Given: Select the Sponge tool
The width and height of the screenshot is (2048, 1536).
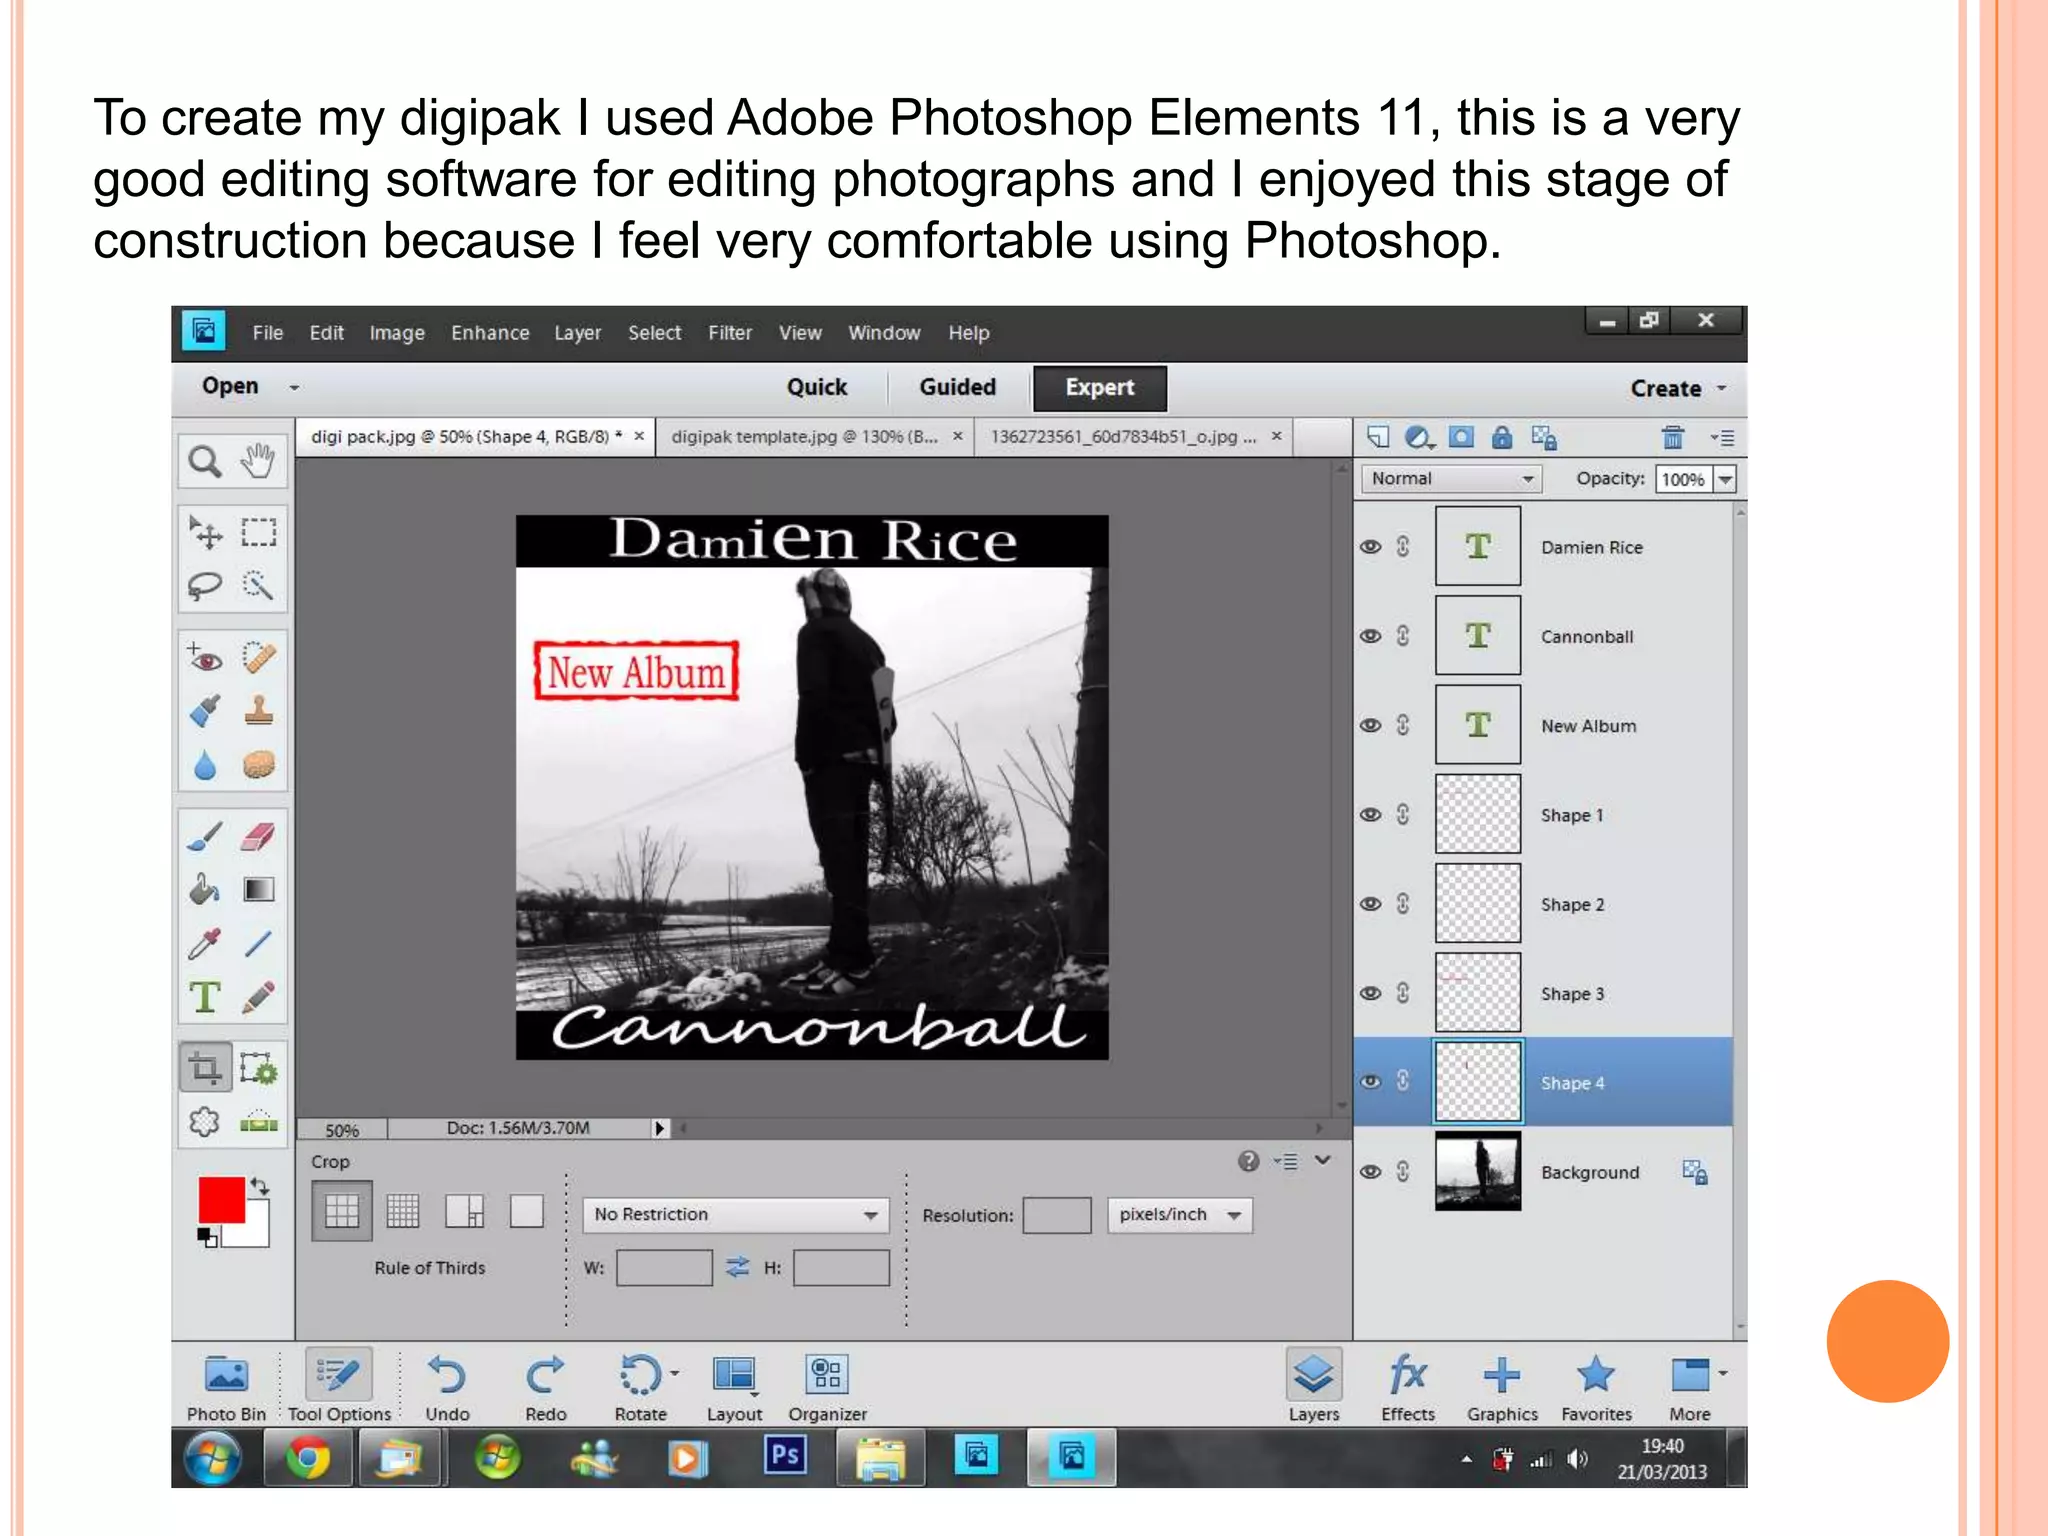Looking at the screenshot, I should tap(259, 765).
